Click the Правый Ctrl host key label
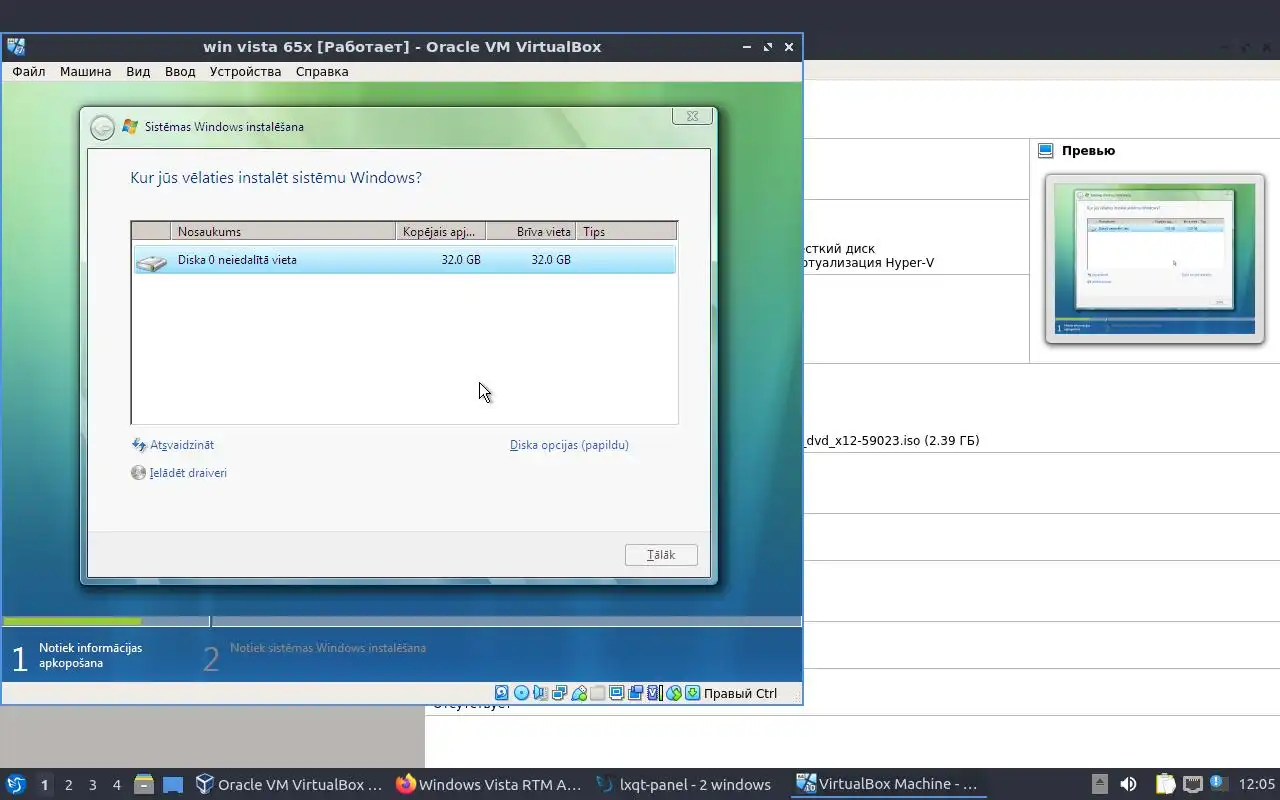 point(740,693)
